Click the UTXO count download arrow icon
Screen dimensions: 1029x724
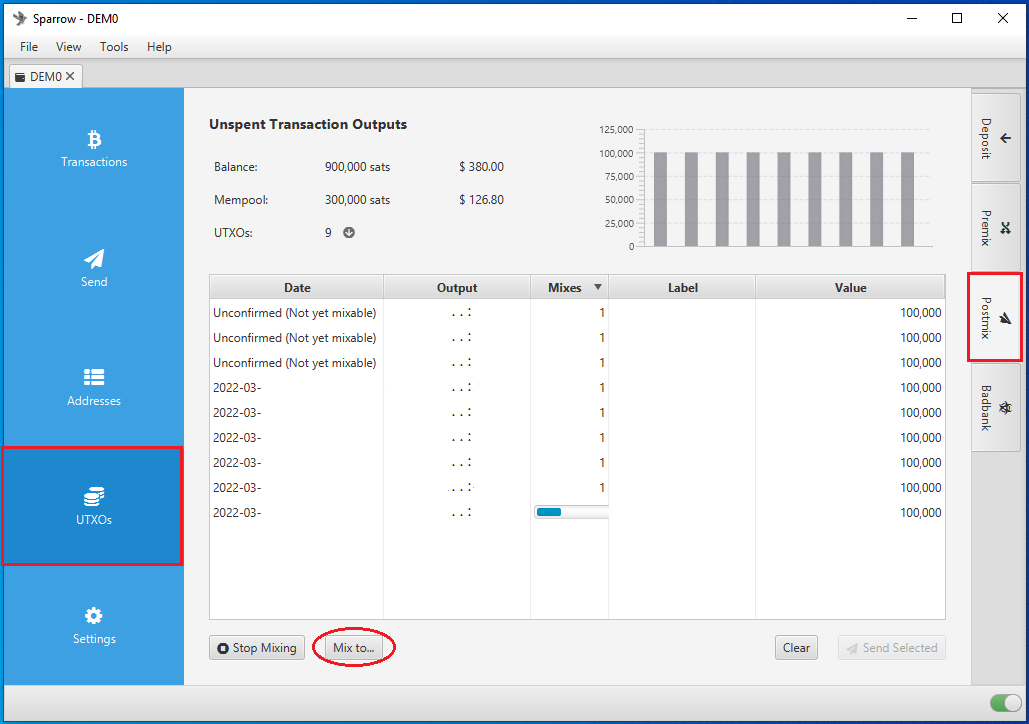click(x=349, y=232)
